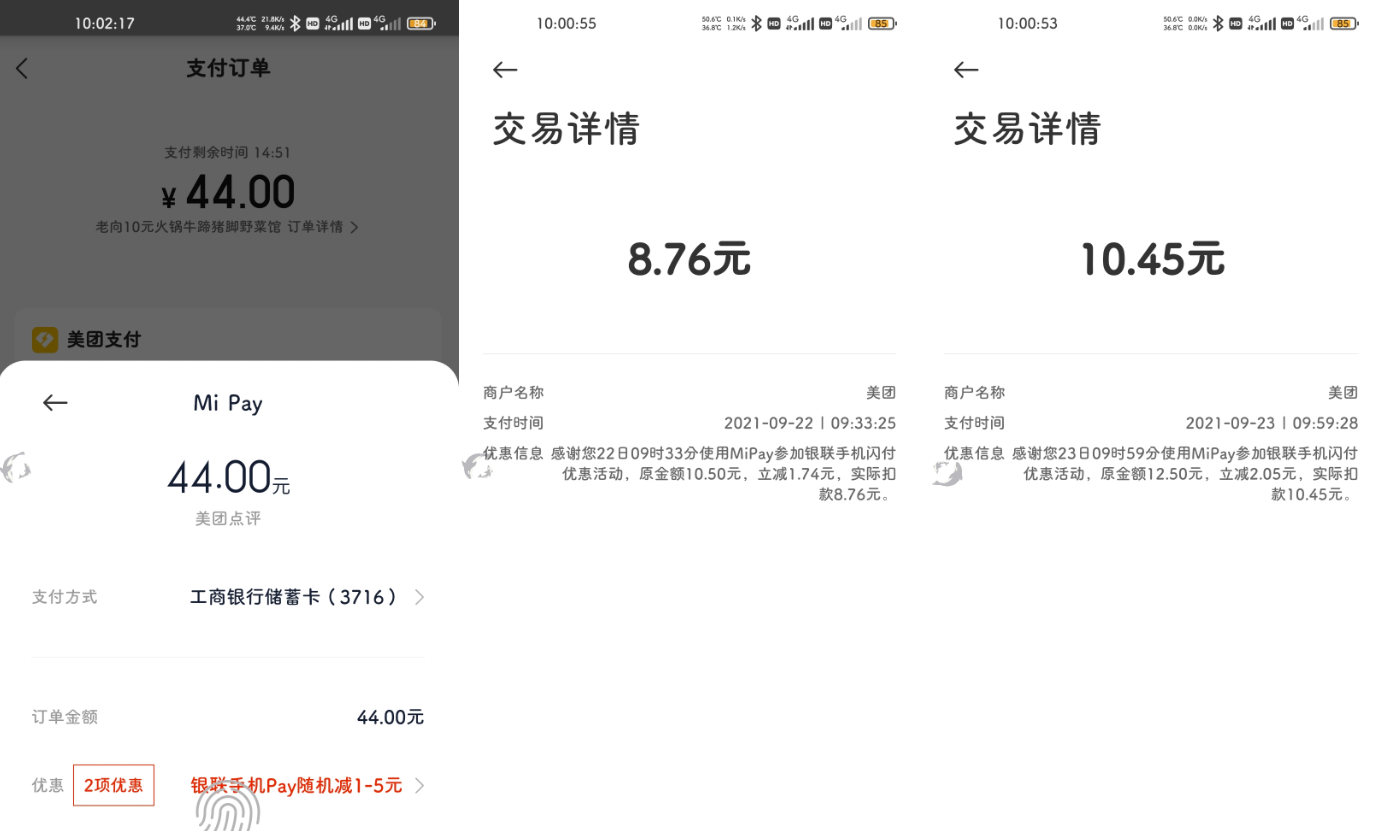Tap battery icon in 10:00:53 status bar
Viewport: 1383px width, 831px height.
(x=1343, y=23)
